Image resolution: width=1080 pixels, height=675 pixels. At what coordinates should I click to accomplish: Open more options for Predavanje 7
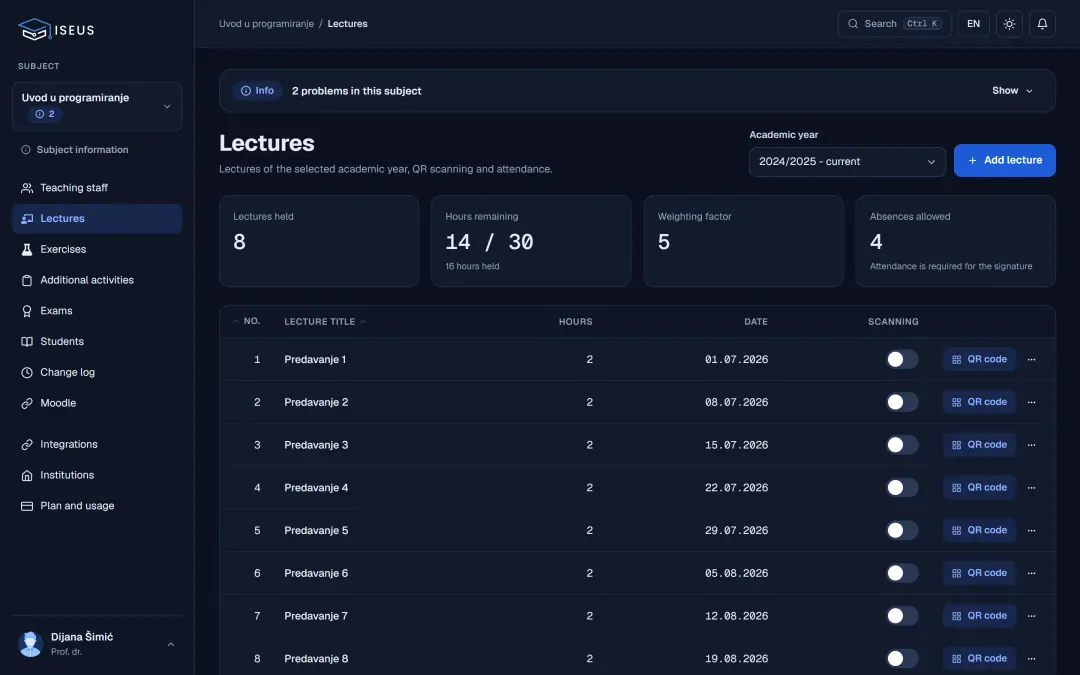[1031, 616]
